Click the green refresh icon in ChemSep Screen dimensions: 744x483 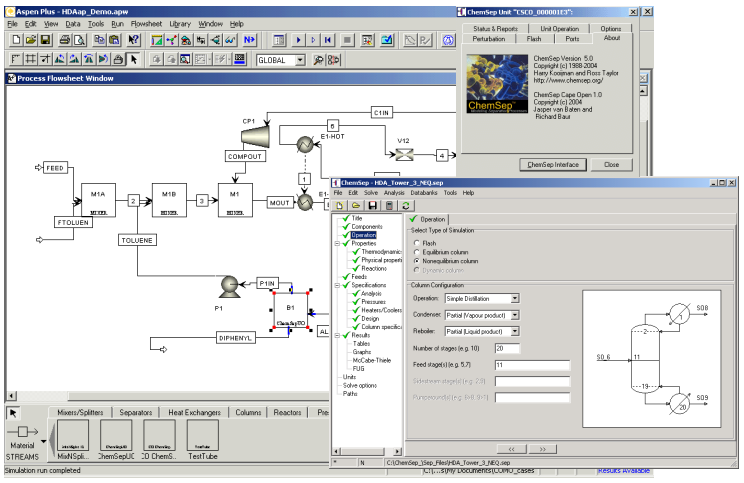pyautogui.click(x=406, y=205)
